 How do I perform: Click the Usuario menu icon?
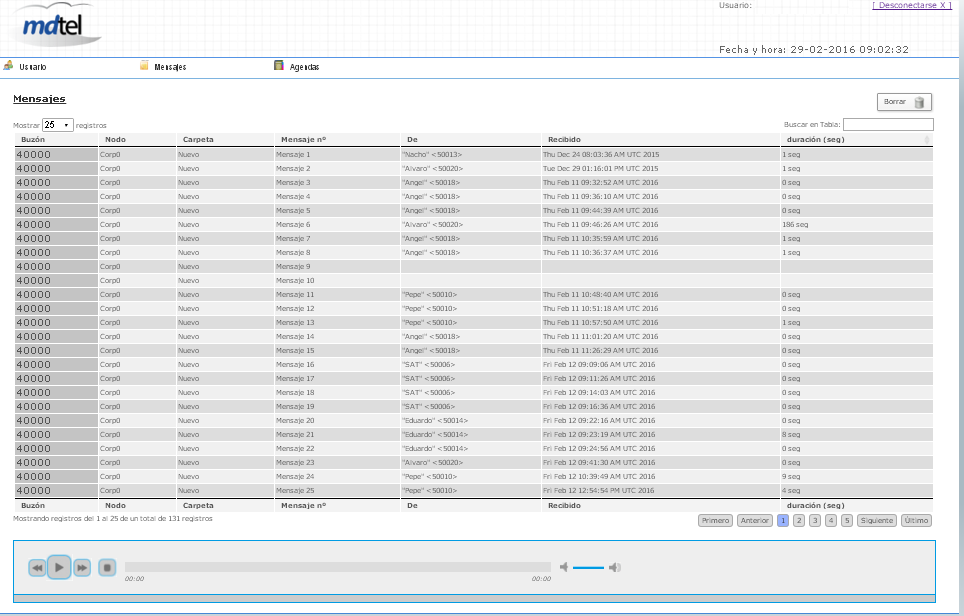(x=8, y=65)
